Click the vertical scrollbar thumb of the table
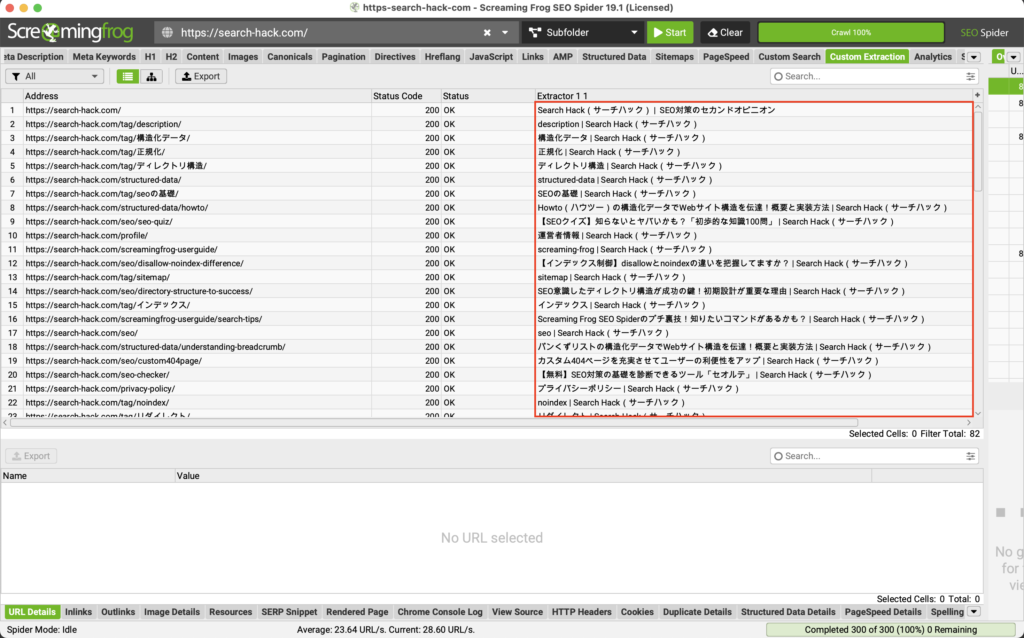This screenshot has width=1024, height=638. (x=978, y=152)
